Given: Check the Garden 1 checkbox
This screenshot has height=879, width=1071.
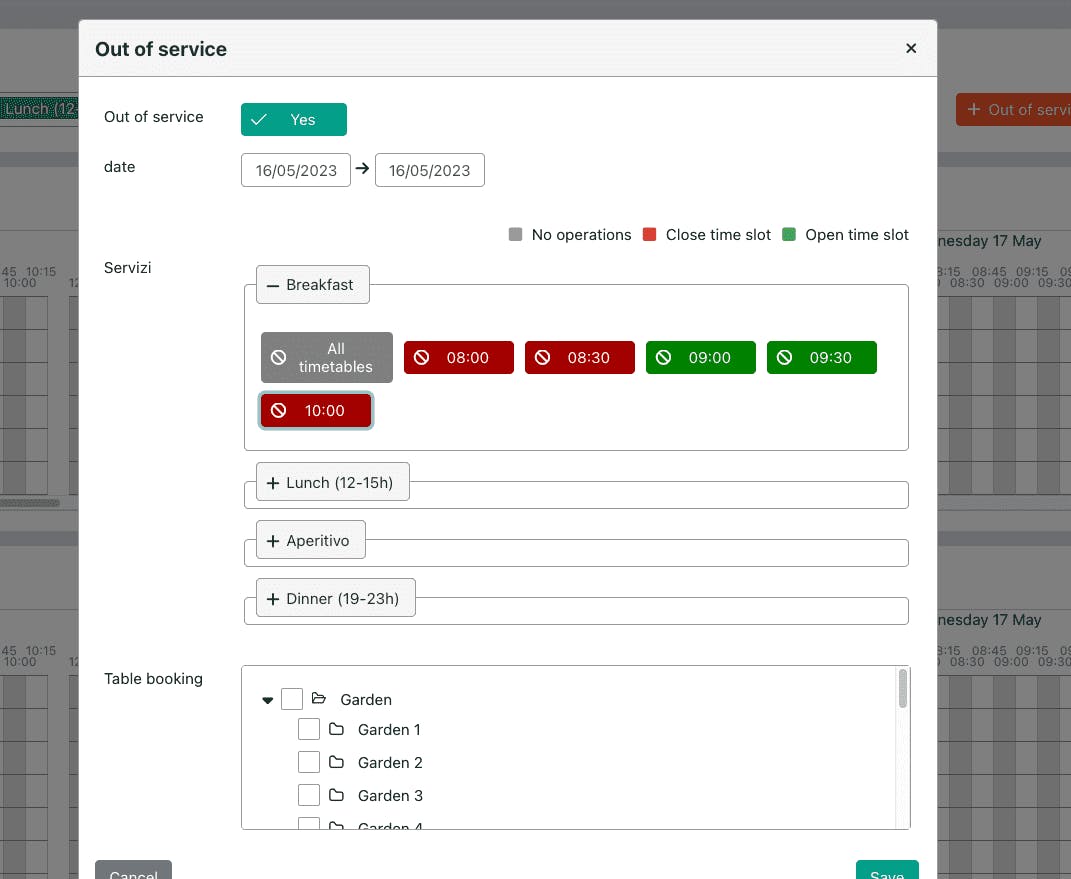Looking at the screenshot, I should 309,729.
